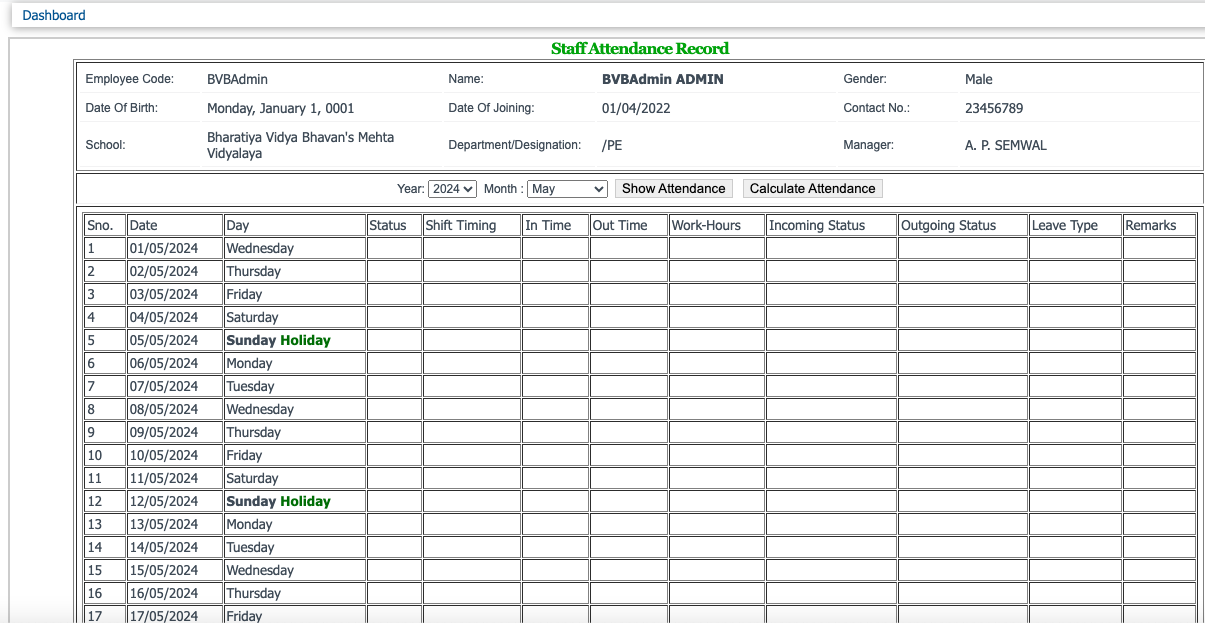Screen dimensions: 1205x623
Task: Click the date cell 15/05/2024
Action: coord(175,570)
